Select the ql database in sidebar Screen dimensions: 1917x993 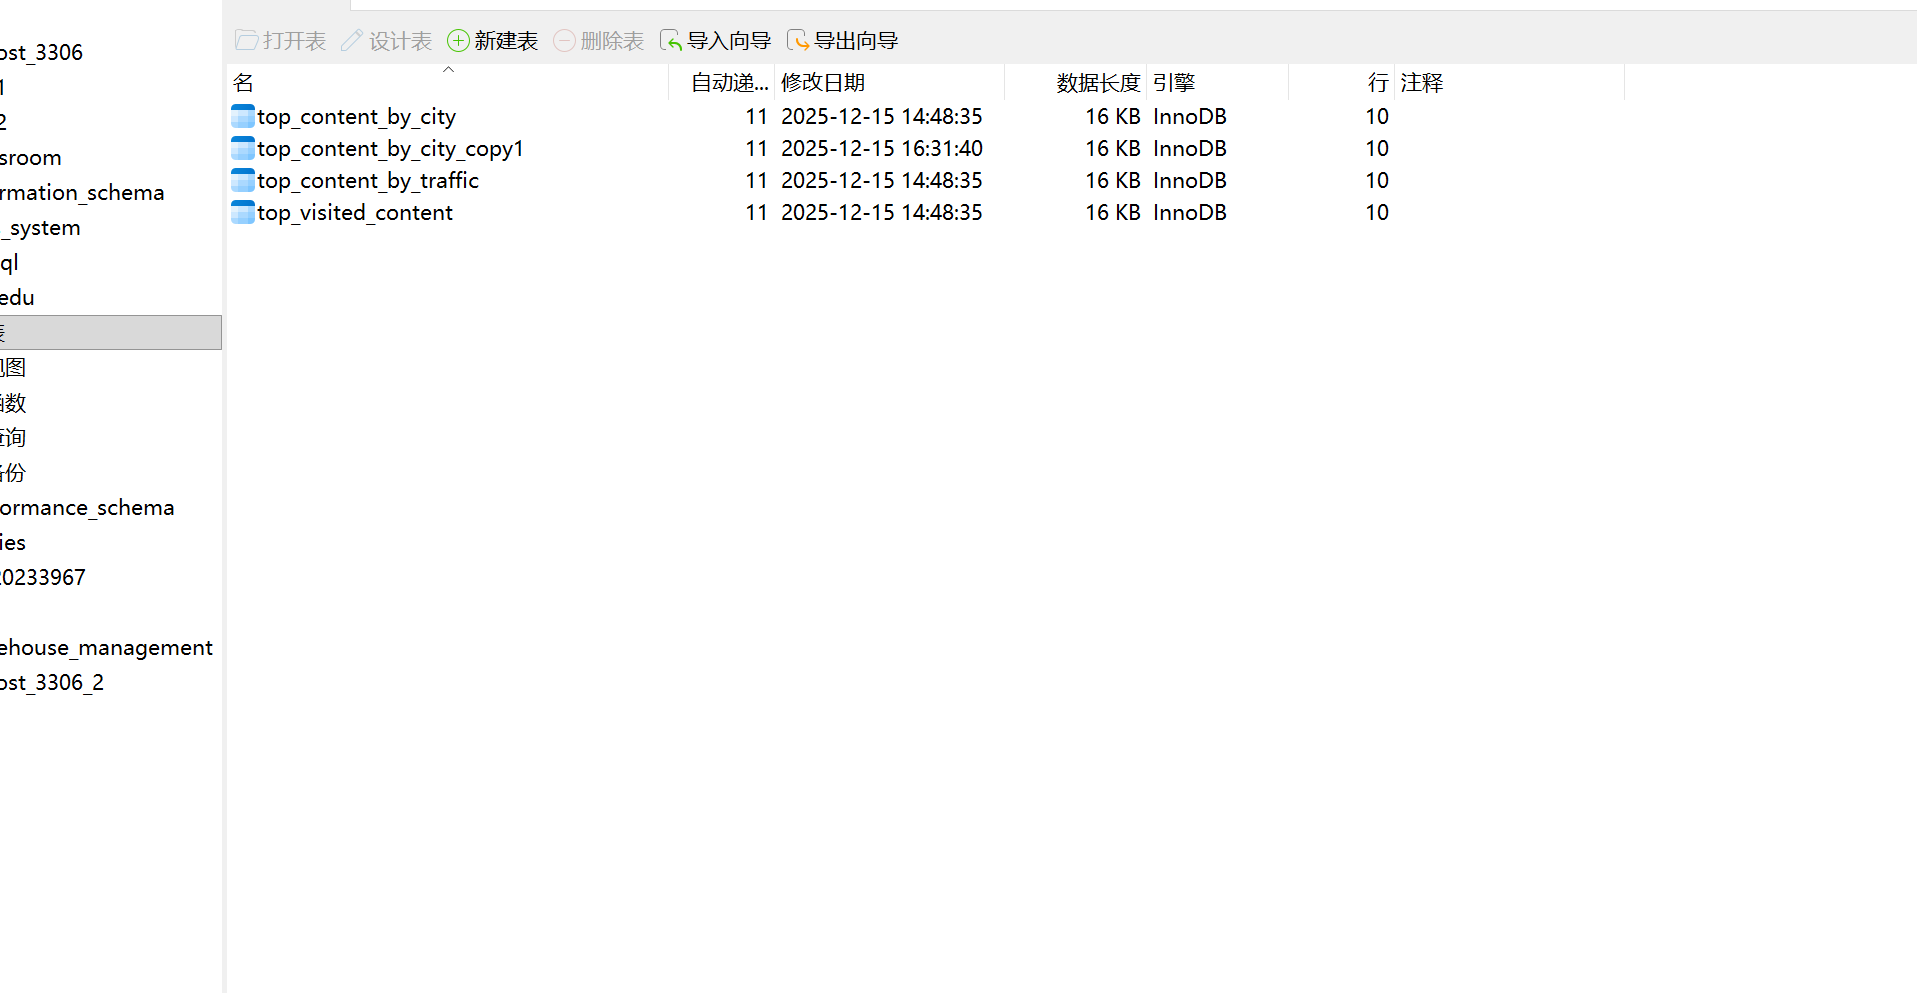(9, 263)
